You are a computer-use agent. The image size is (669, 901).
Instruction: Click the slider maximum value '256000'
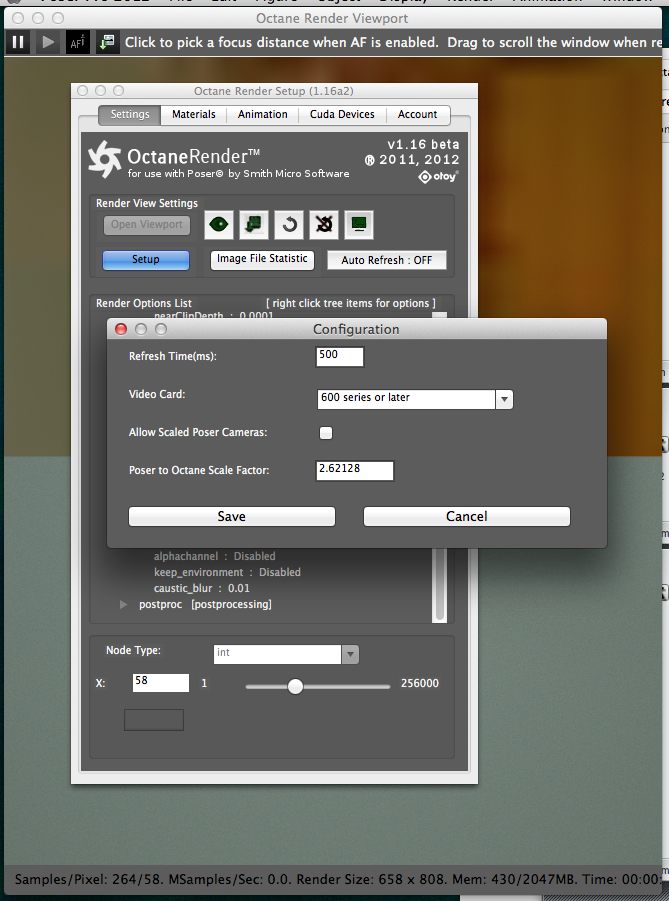click(420, 683)
